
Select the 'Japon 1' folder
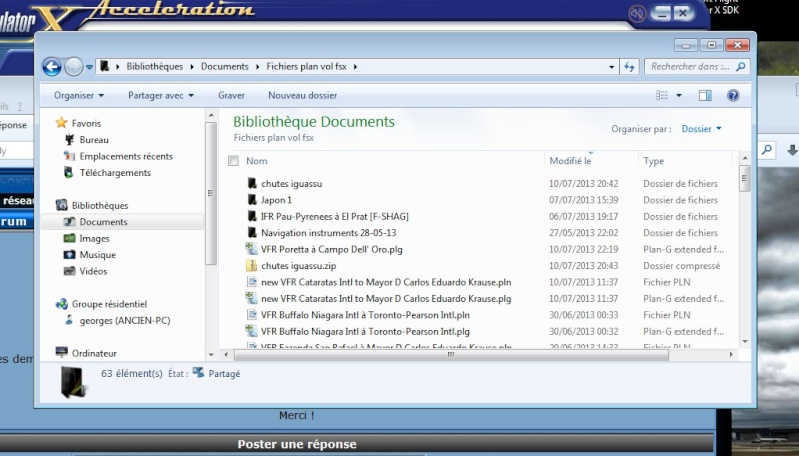click(276, 200)
